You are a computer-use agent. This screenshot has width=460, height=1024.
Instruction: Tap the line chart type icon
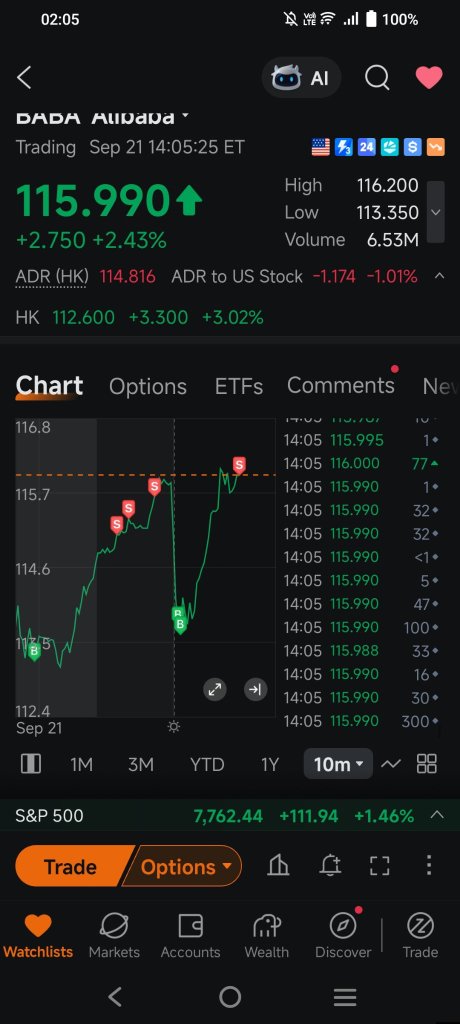tap(391, 763)
